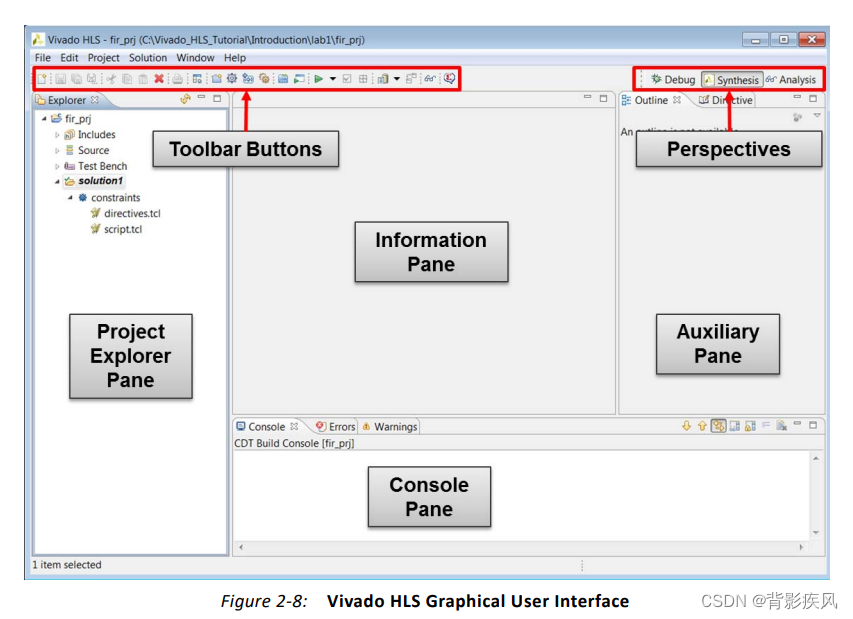Open the File menu

click(x=42, y=58)
